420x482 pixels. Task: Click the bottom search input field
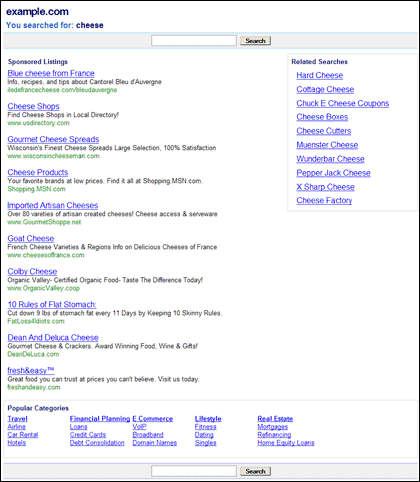click(x=194, y=471)
